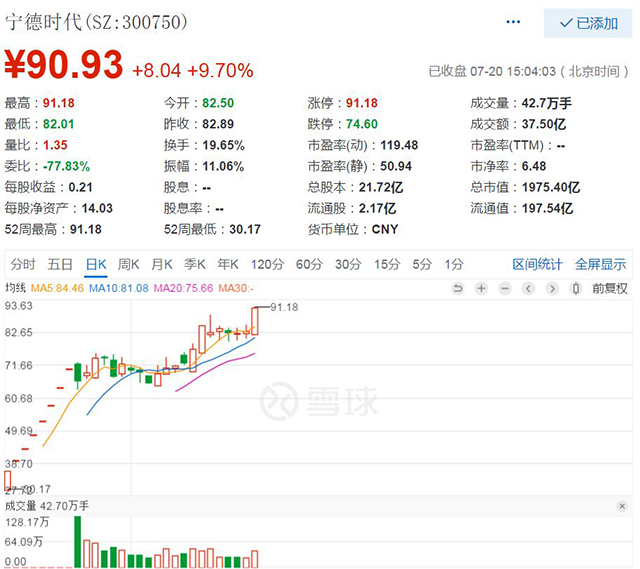Screen dimensions: 640x569
Task: Click the MA10:81.08 indicator label
Action: 119,288
